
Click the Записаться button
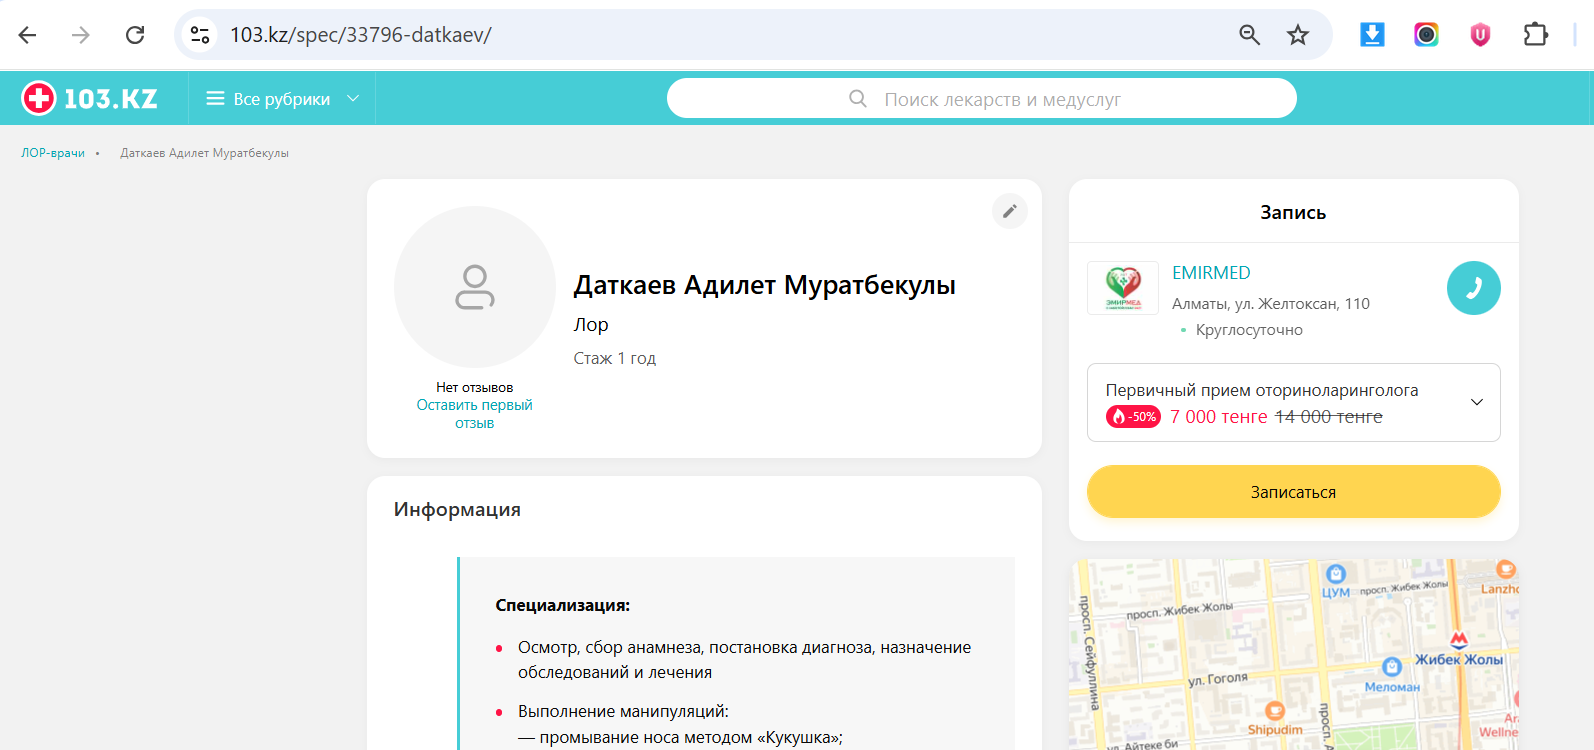tap(1293, 492)
